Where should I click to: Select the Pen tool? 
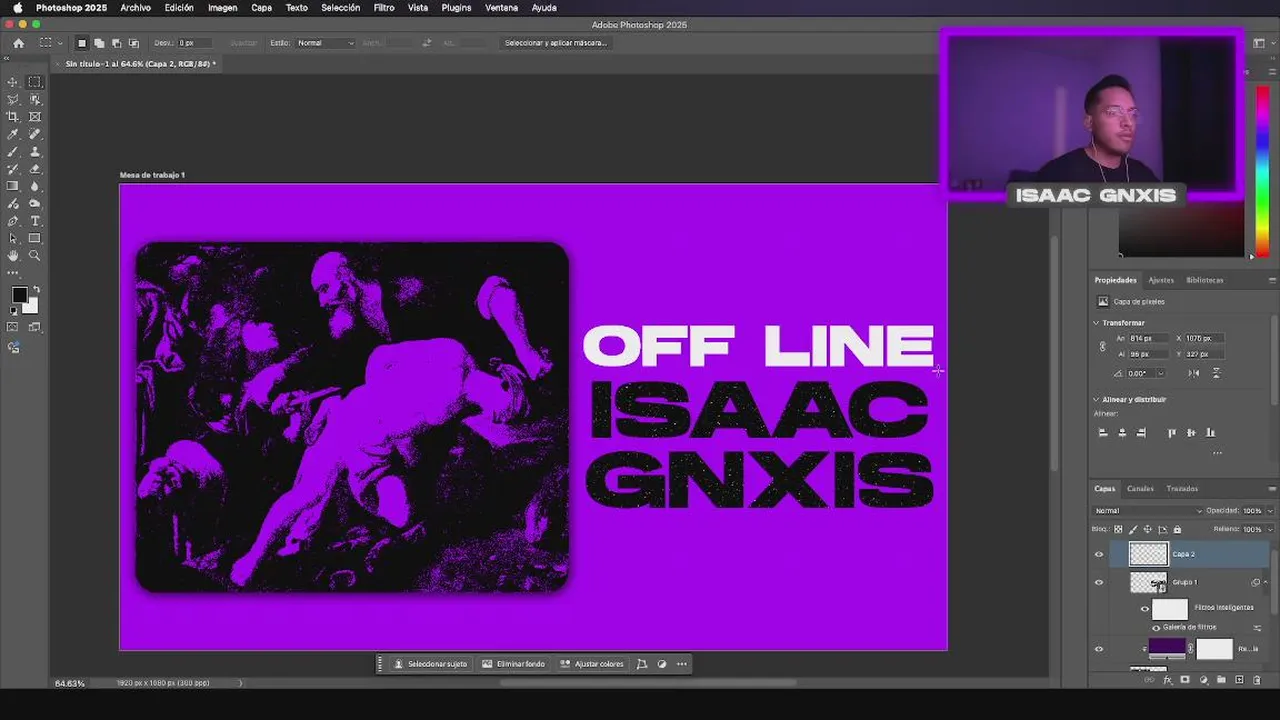click(13, 221)
